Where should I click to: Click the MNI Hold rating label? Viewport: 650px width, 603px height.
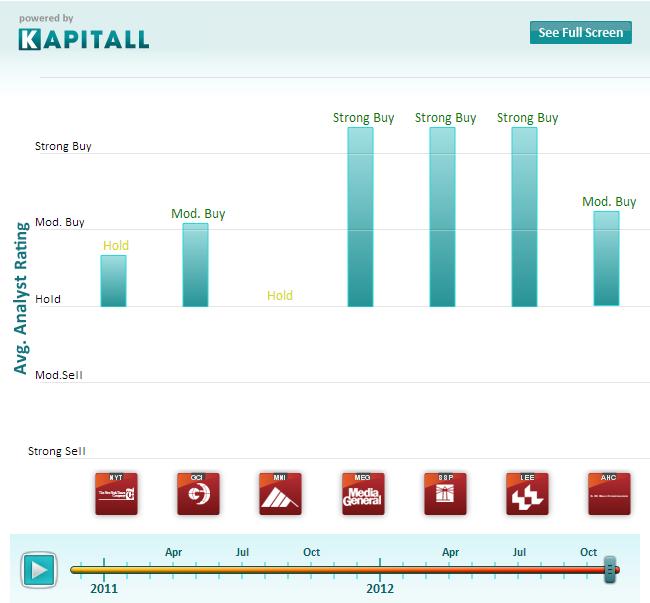click(x=280, y=295)
